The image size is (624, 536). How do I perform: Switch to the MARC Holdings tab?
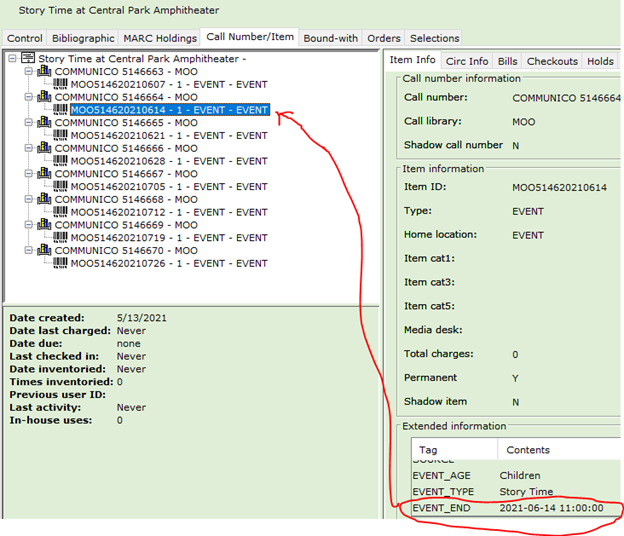(x=161, y=38)
